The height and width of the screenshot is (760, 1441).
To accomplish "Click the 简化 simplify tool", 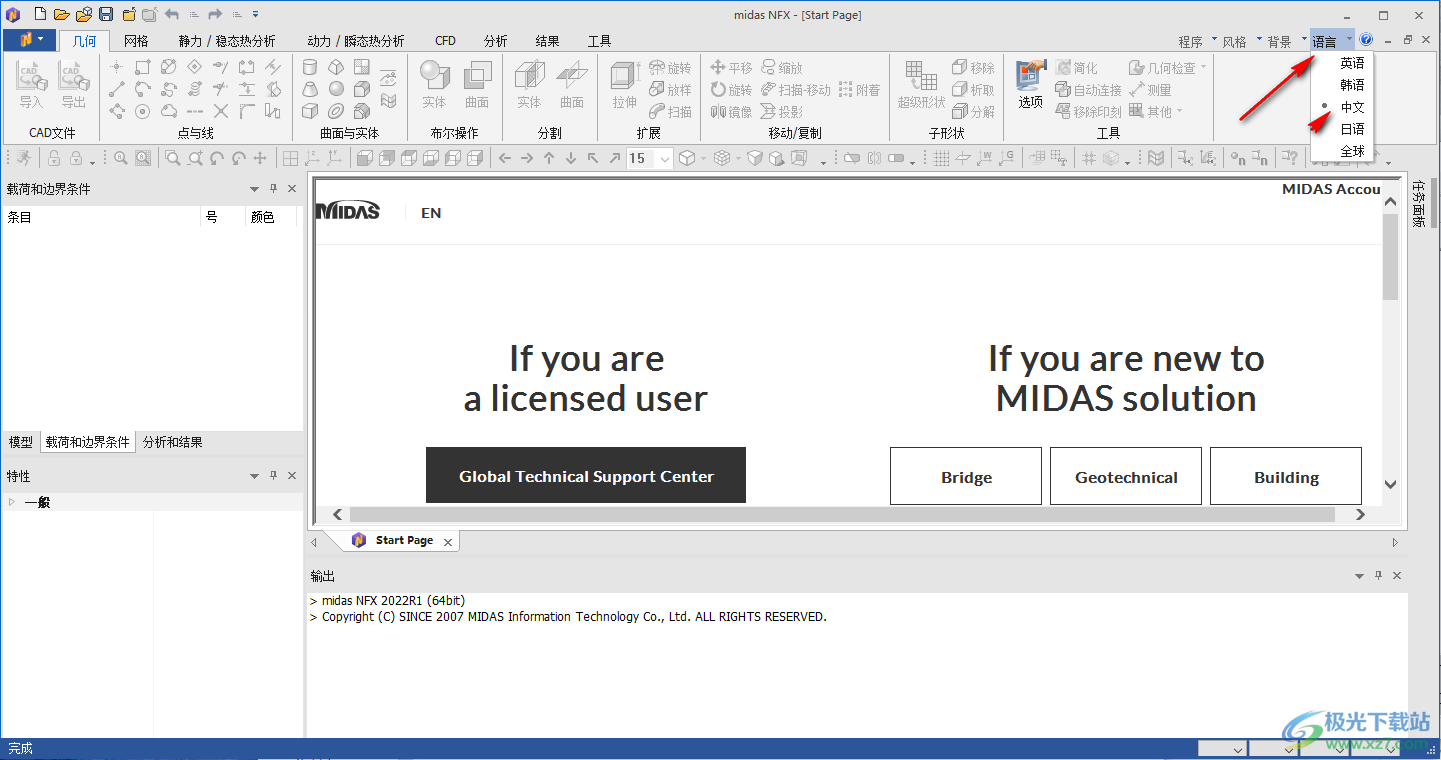I will point(1077,68).
